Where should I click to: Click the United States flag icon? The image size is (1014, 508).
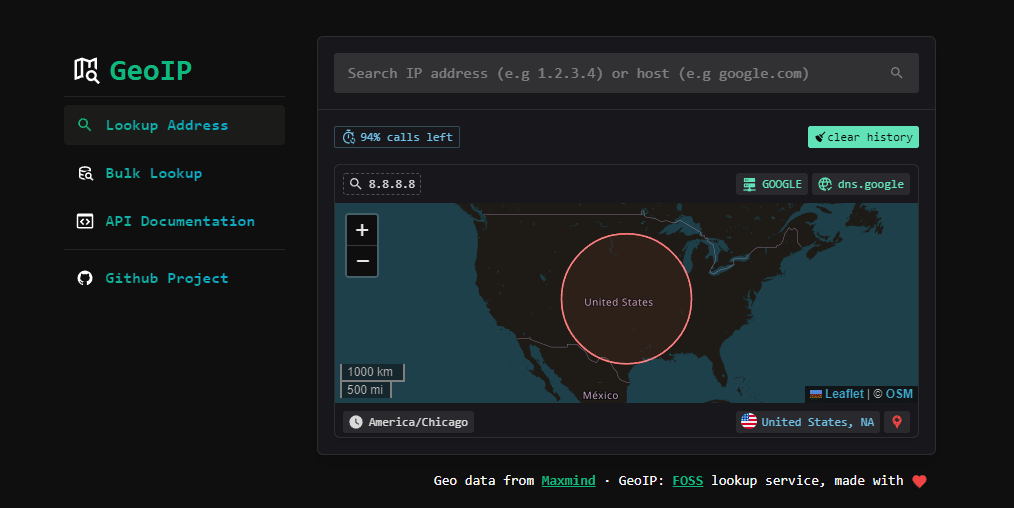[748, 422]
